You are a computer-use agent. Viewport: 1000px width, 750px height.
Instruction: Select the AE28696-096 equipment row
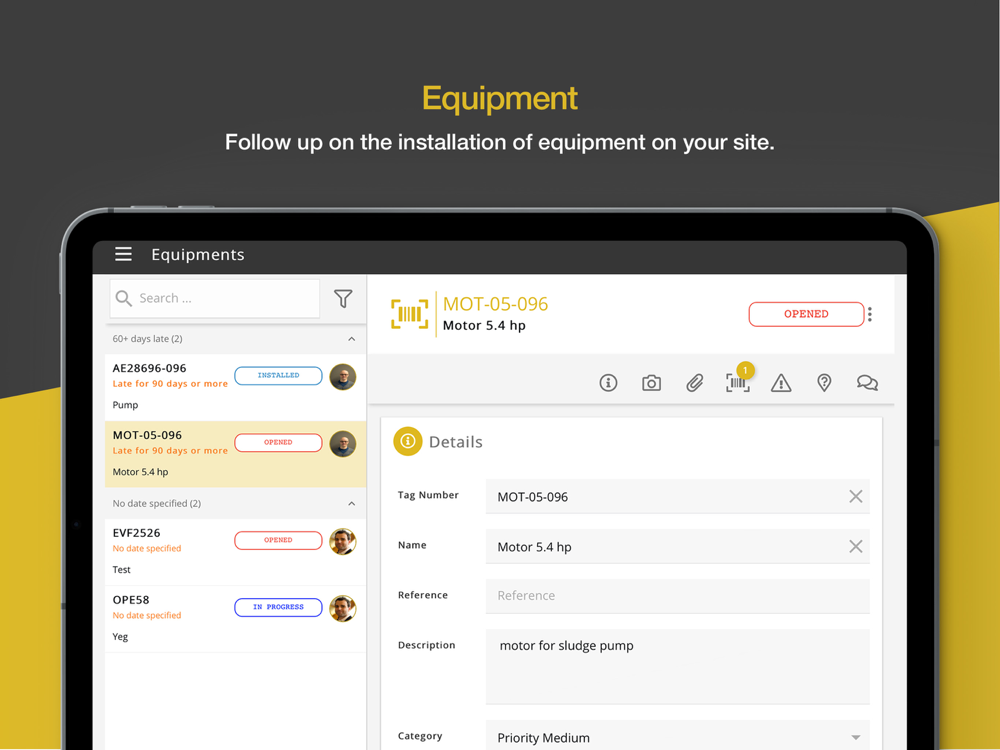(235, 387)
